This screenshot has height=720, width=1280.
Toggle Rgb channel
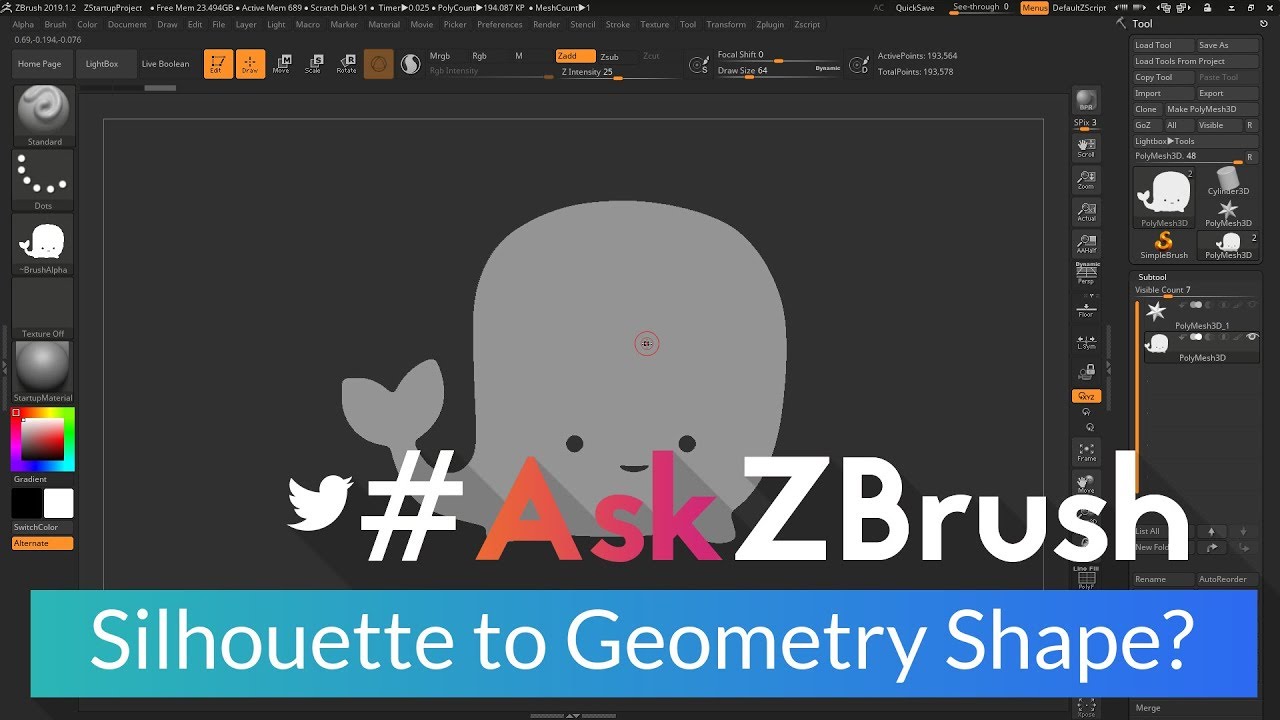[479, 56]
